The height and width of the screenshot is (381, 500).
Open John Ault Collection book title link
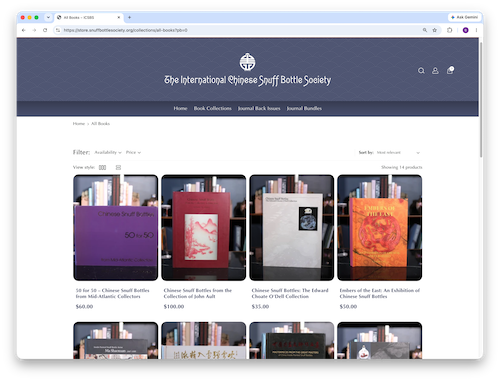[x=198, y=293]
